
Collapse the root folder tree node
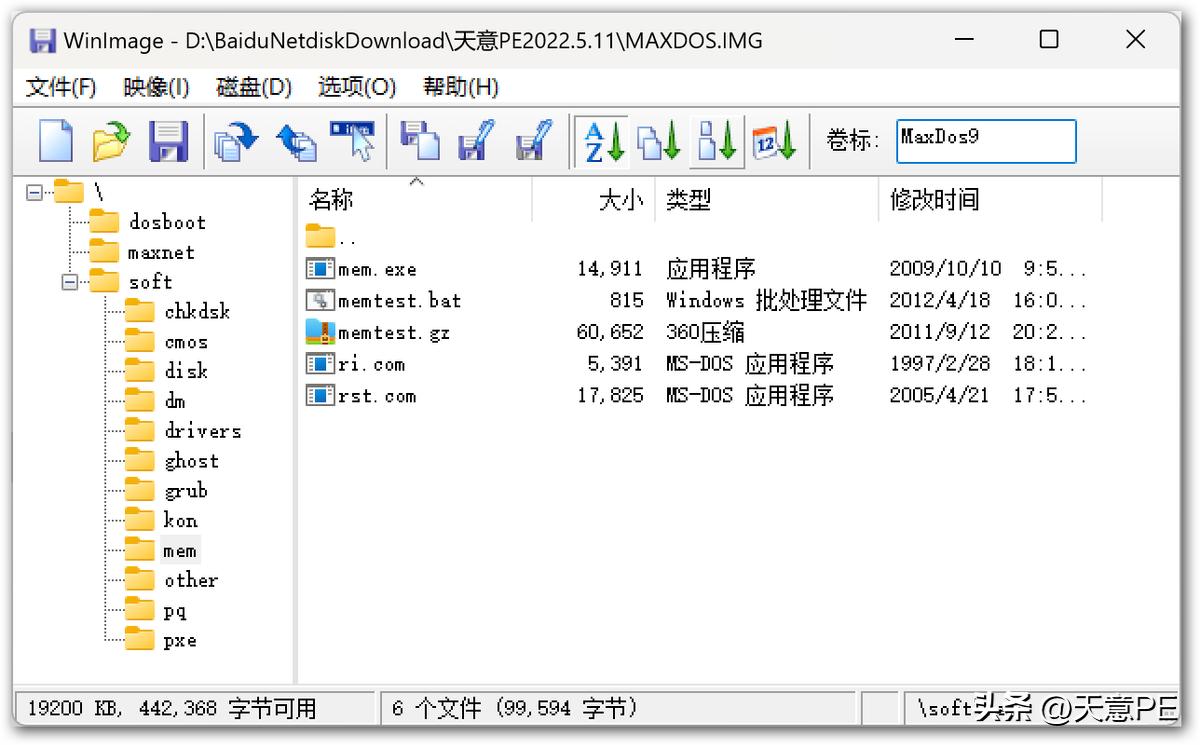(x=34, y=192)
